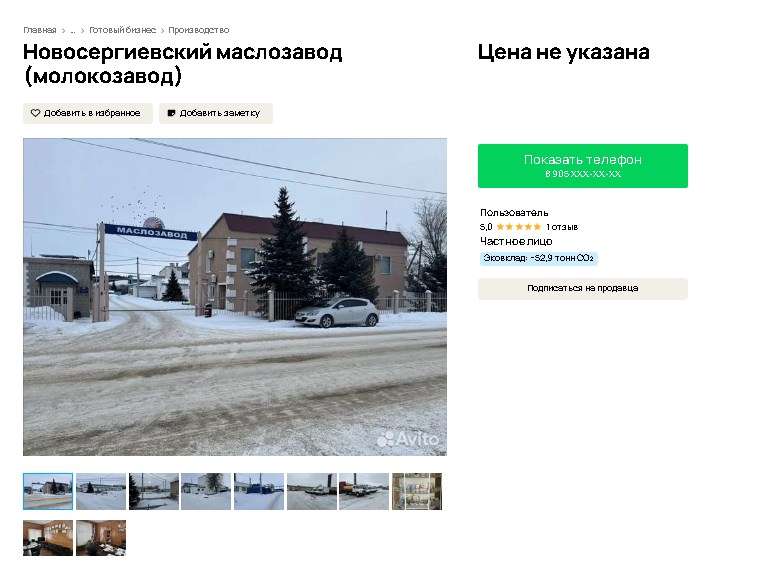
Task: Open the eighth thumbnail with the product shelf
Action: [x=417, y=491]
